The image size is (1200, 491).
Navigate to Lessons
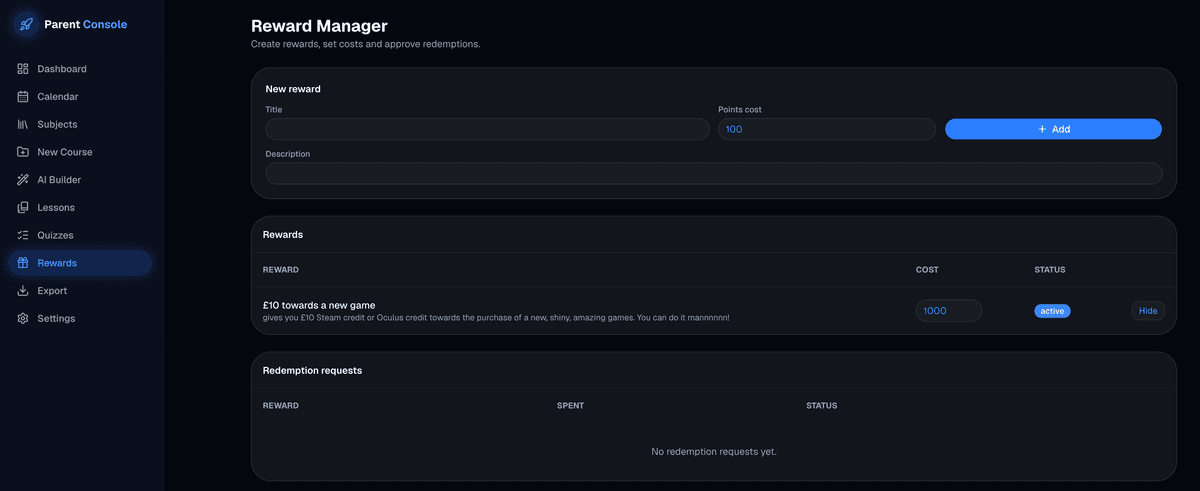point(80,208)
